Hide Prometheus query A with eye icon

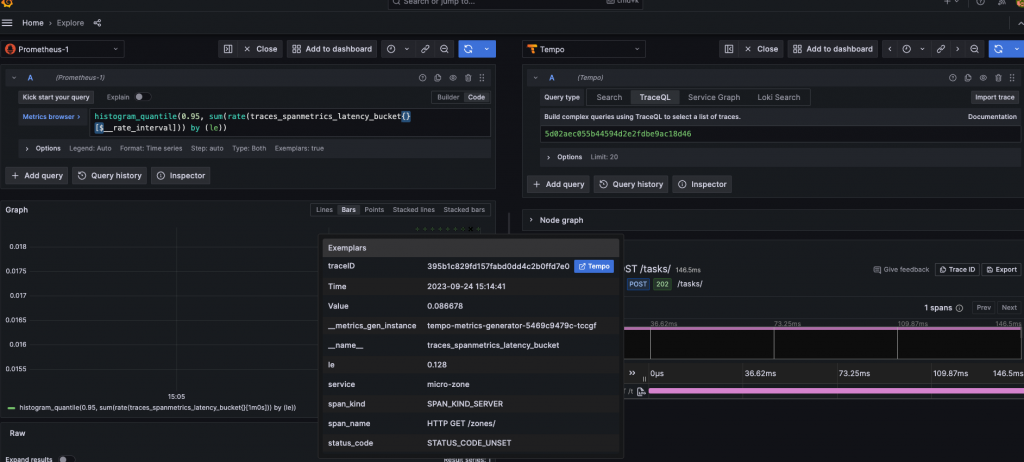click(x=453, y=78)
